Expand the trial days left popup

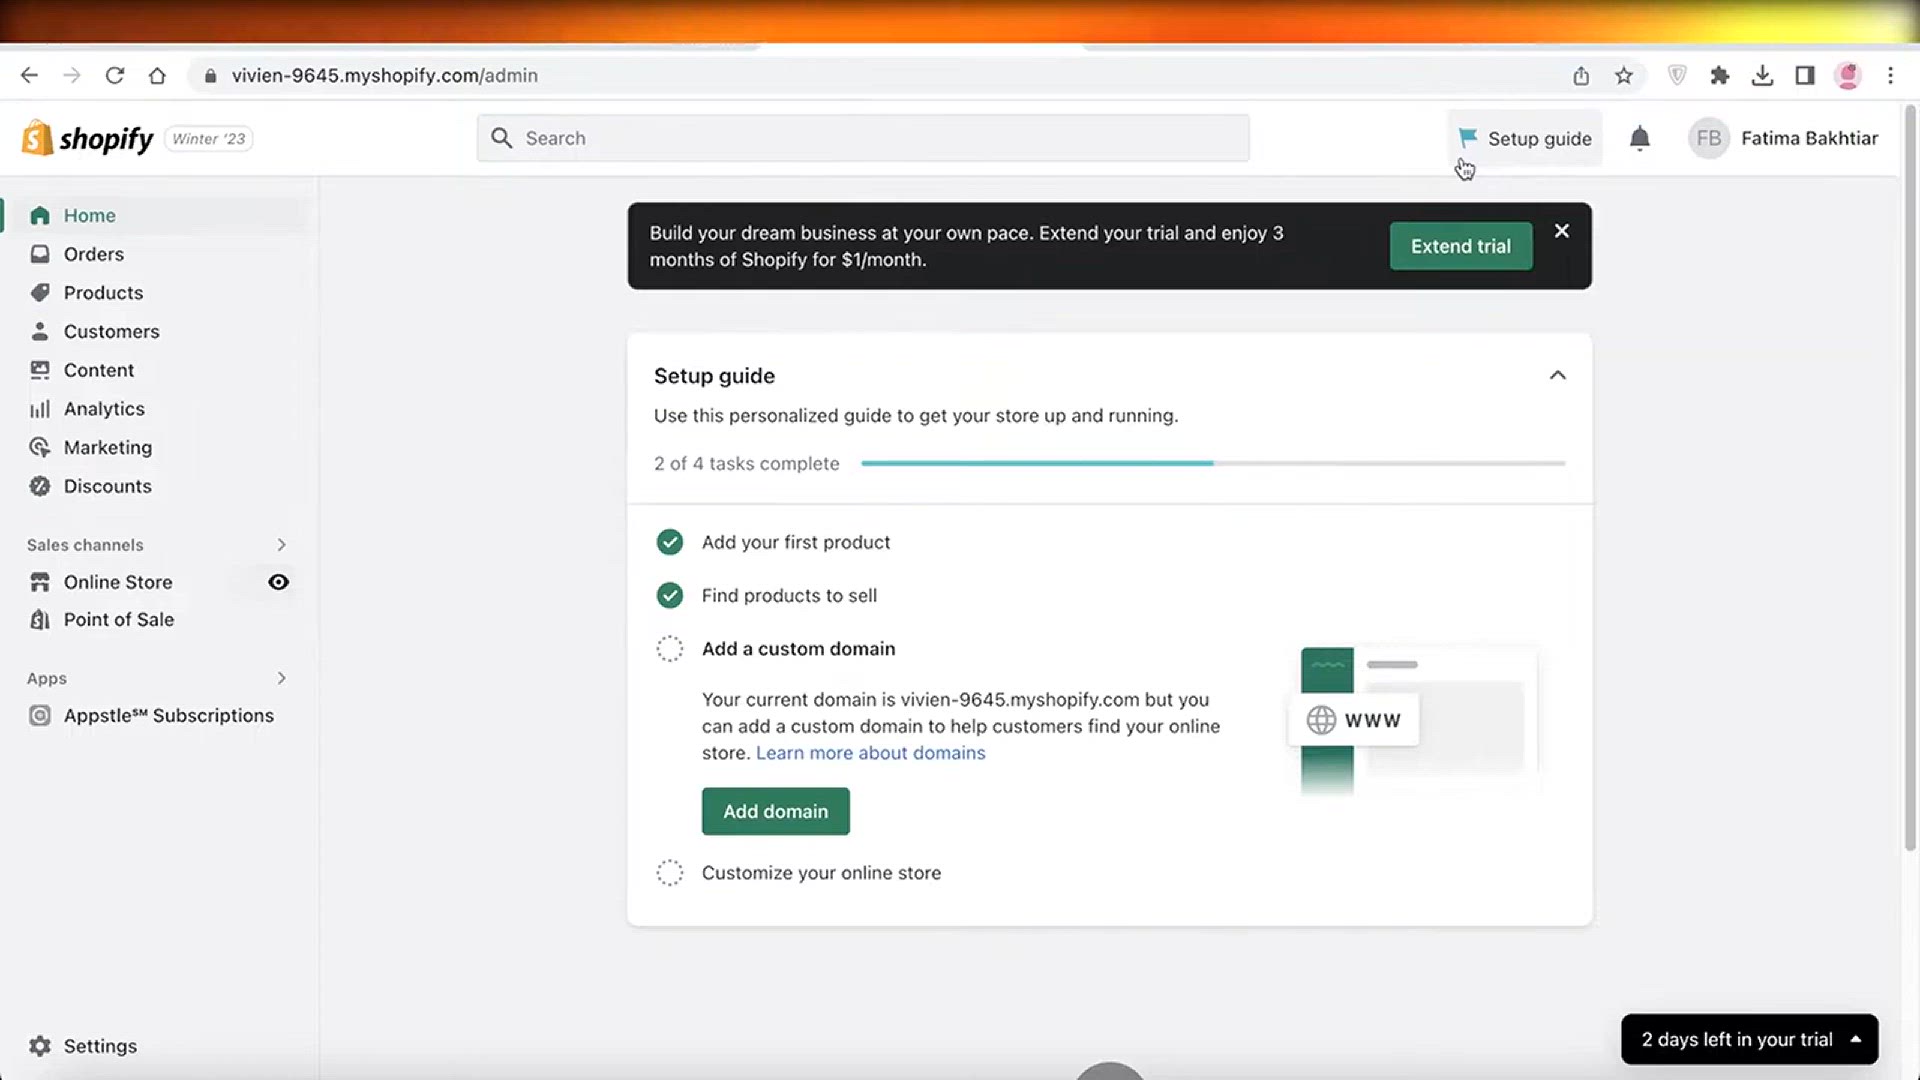[1749, 1039]
